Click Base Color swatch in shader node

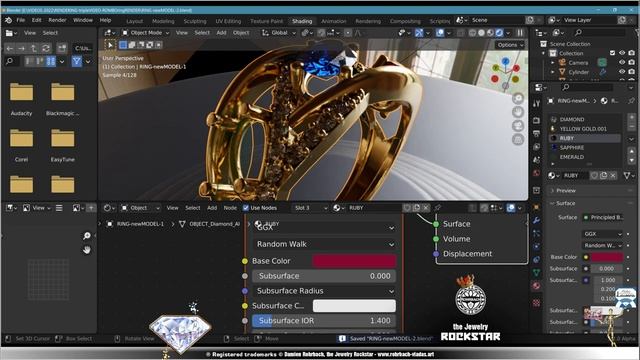point(354,261)
